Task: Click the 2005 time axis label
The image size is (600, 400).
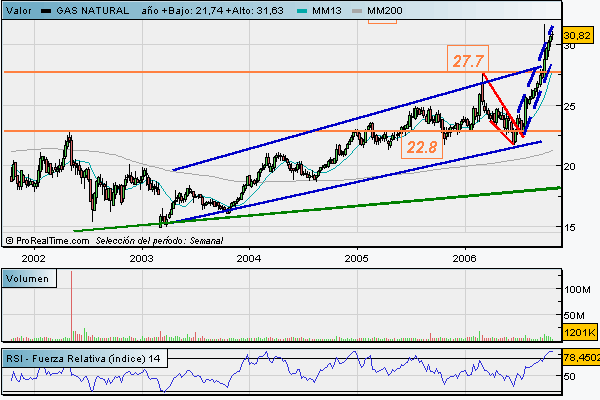Action: (357, 259)
